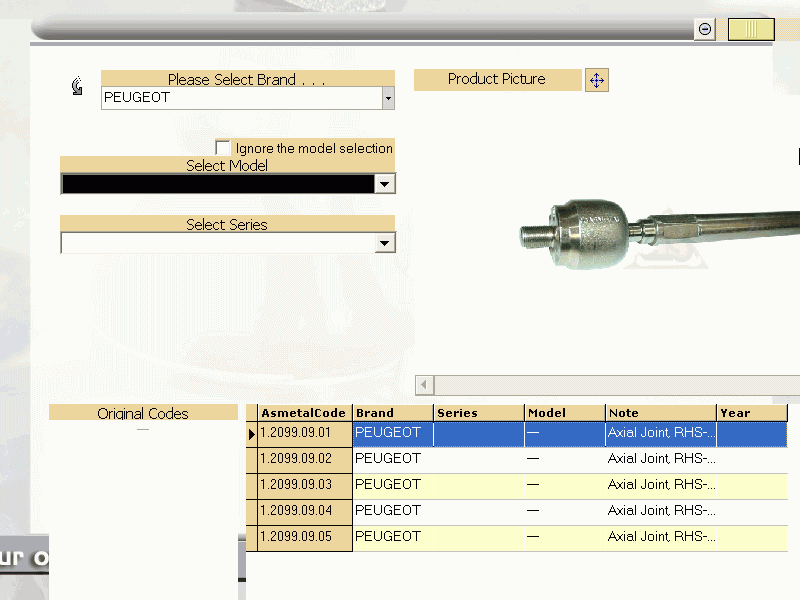Screen dimensions: 800x600
Task: Click the Brand column header
Action: tap(378, 412)
